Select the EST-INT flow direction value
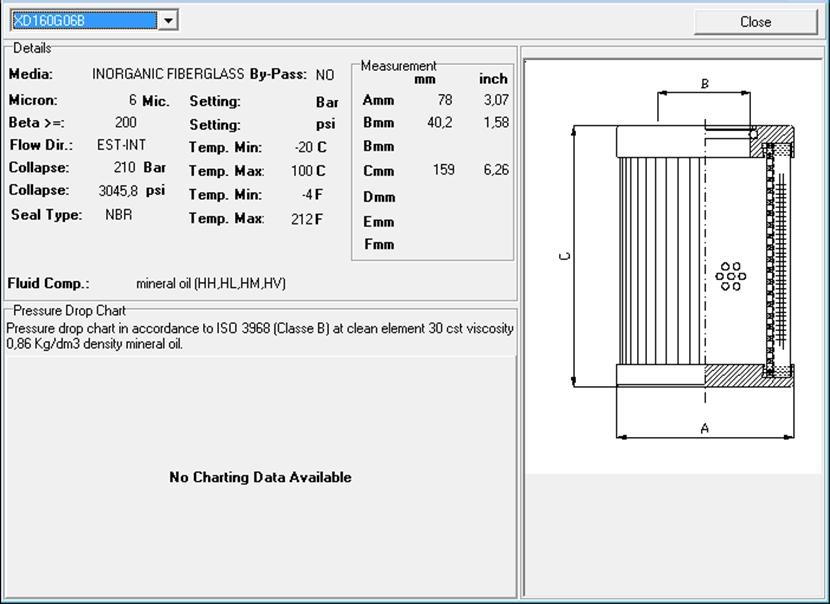830x604 pixels. (121, 145)
